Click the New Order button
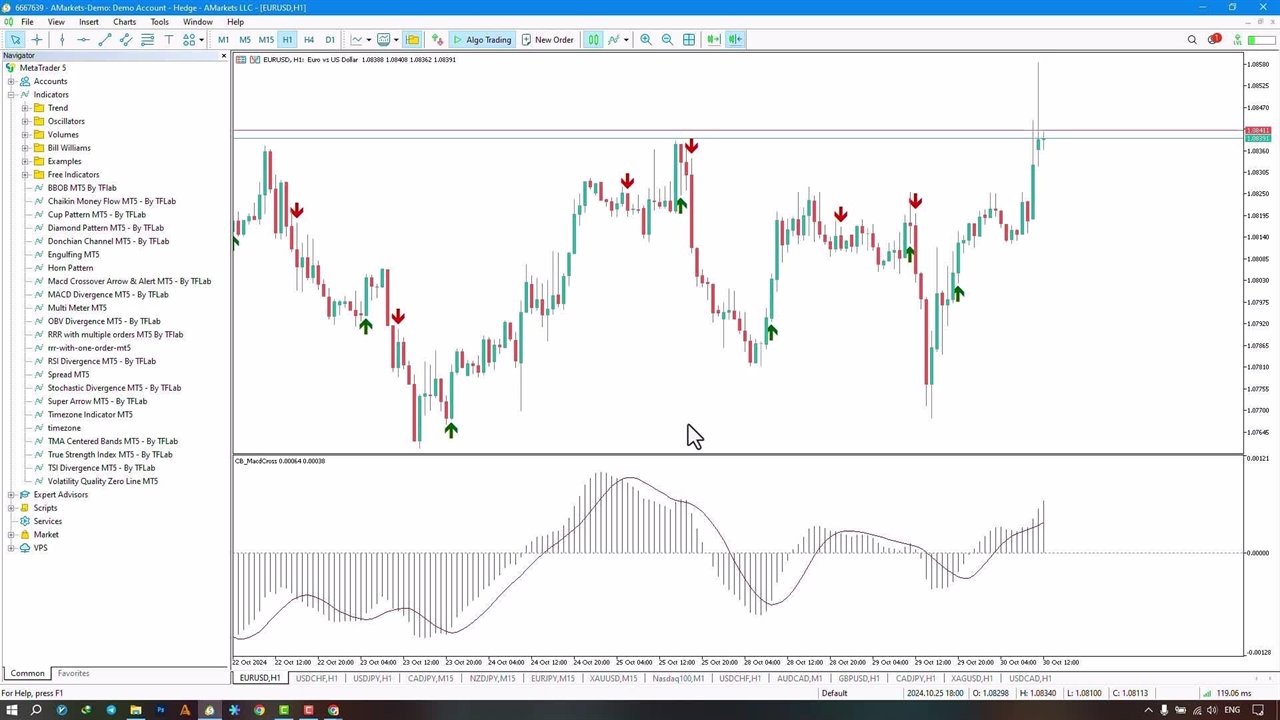 click(x=547, y=40)
